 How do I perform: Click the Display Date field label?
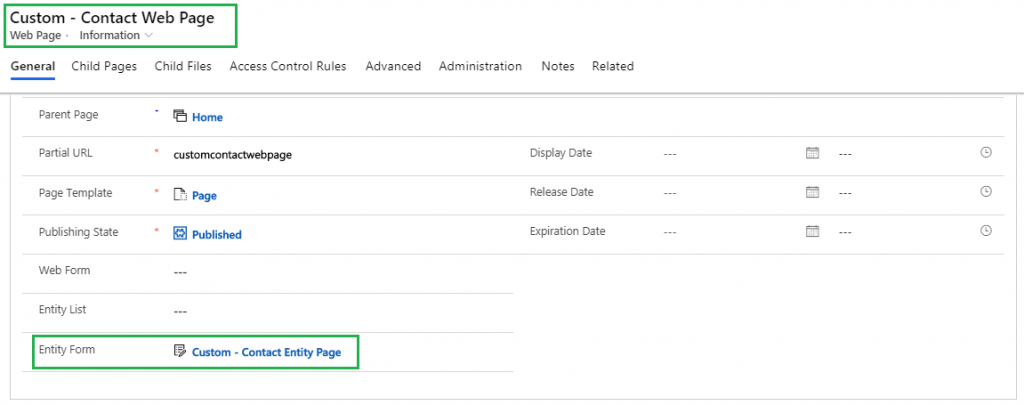coord(561,153)
